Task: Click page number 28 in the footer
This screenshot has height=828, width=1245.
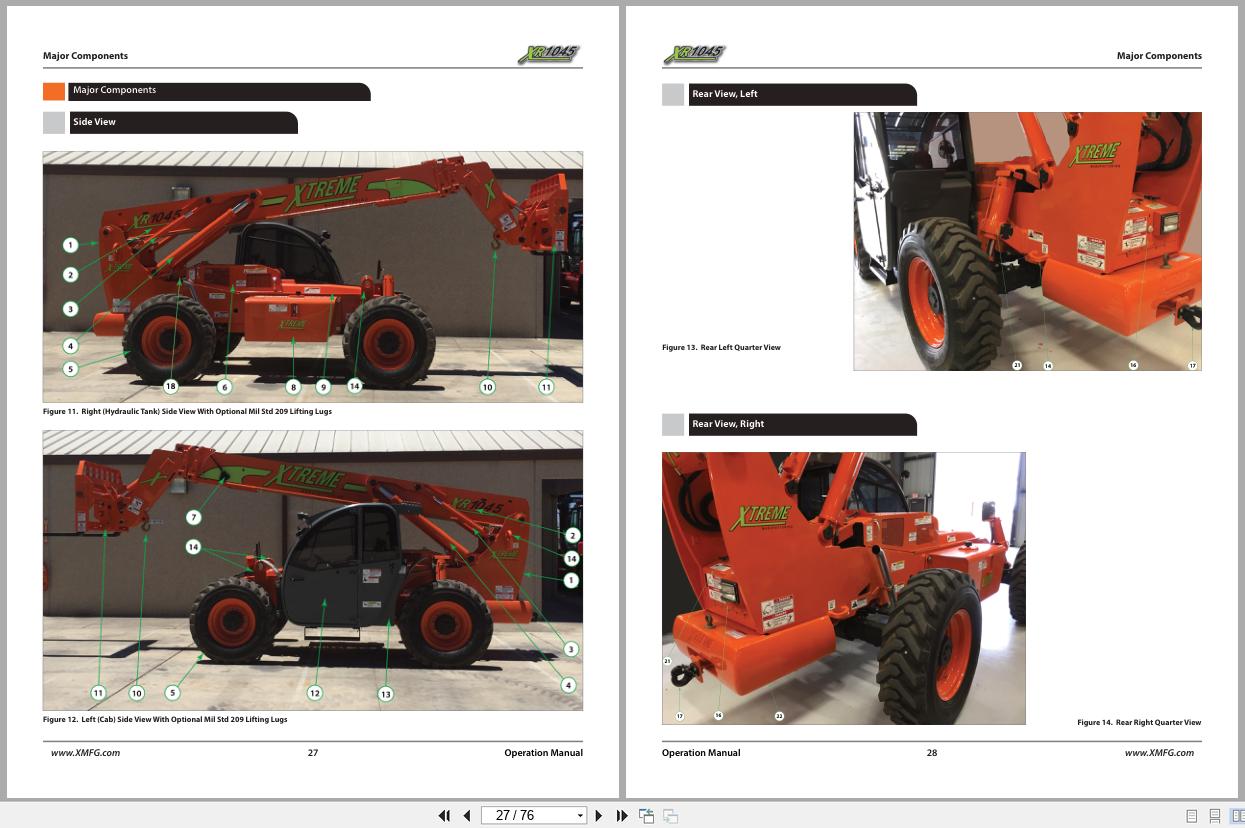Action: click(932, 753)
